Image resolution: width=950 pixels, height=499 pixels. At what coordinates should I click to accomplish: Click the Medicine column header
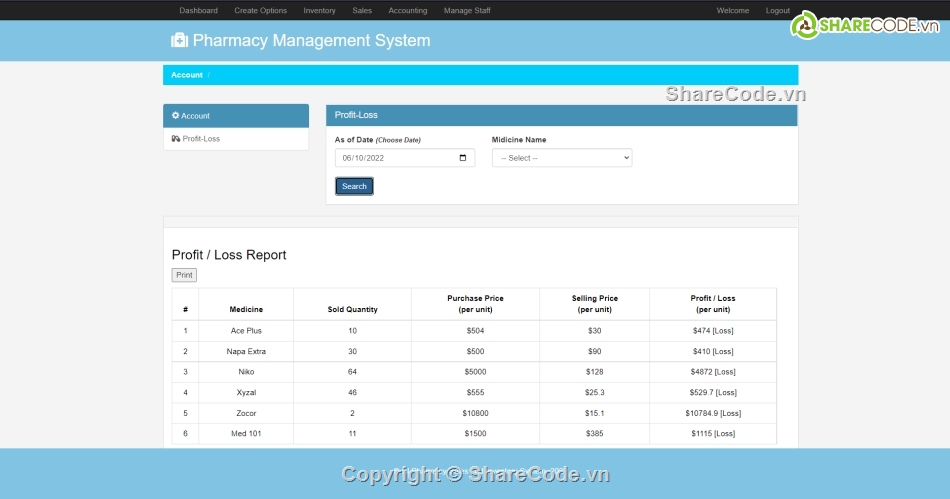[x=246, y=310]
